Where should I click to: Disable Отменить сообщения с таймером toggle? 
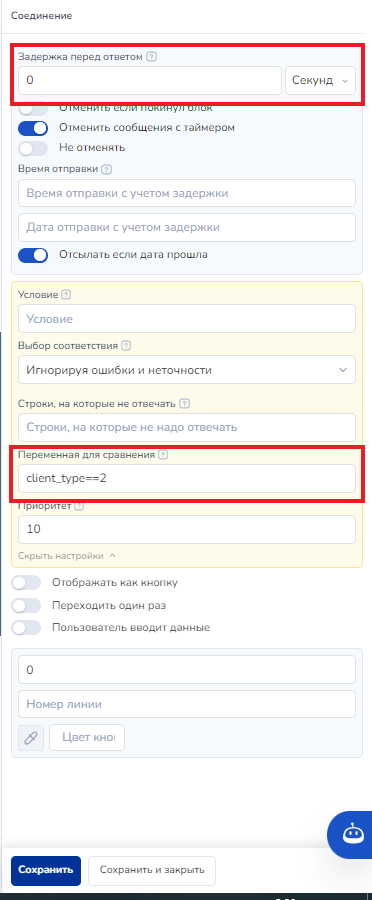(33, 127)
